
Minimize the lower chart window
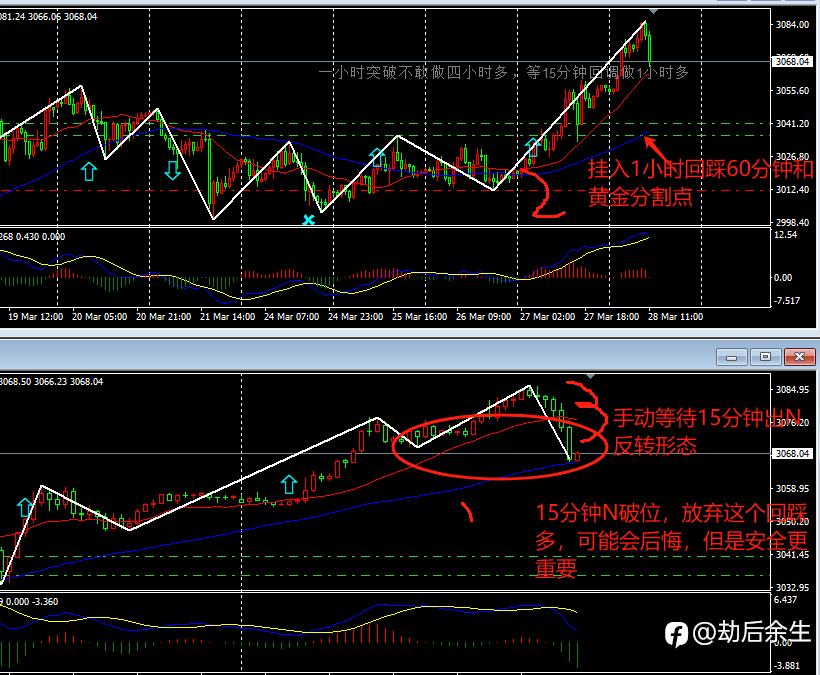[732, 357]
